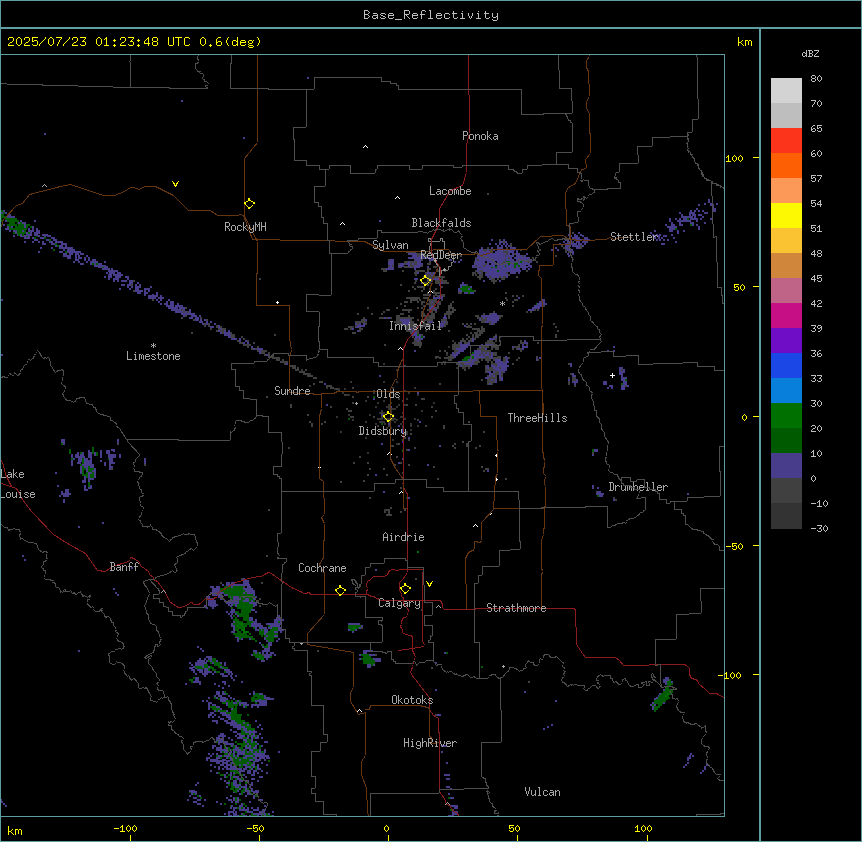The height and width of the screenshot is (842, 862).
Task: Select the purple 39–36 dBZ legend swatch
Action: point(786,340)
